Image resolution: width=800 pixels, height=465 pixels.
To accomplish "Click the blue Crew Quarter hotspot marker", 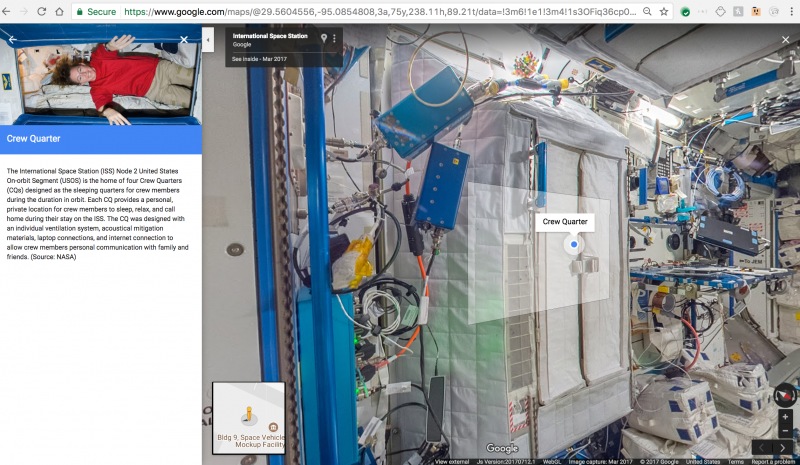I will tap(573, 244).
